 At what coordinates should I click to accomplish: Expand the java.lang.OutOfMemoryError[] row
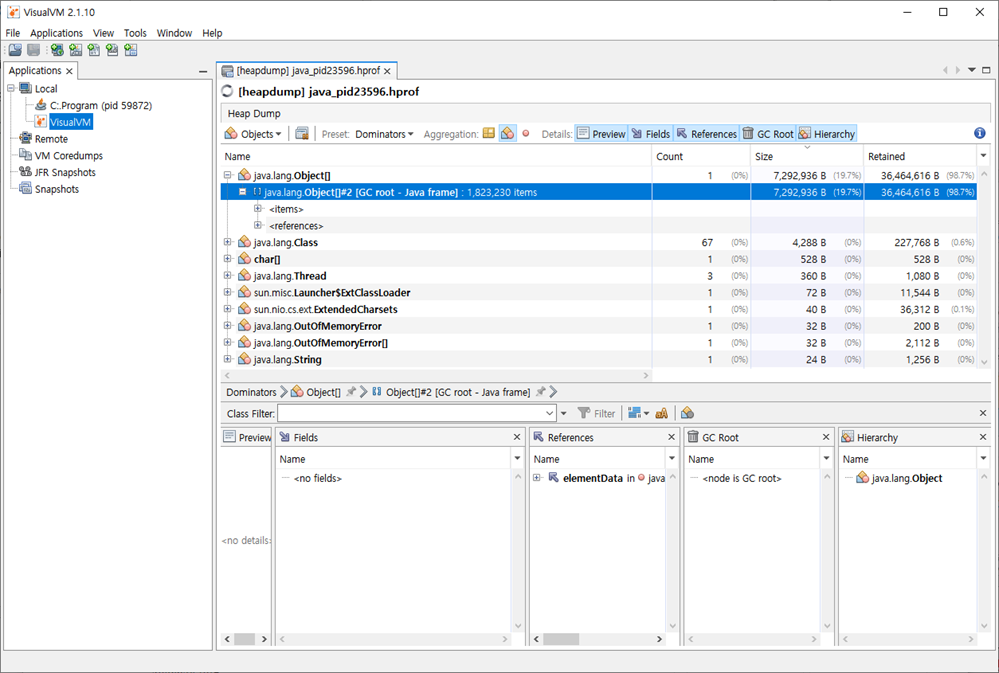[x=227, y=342]
